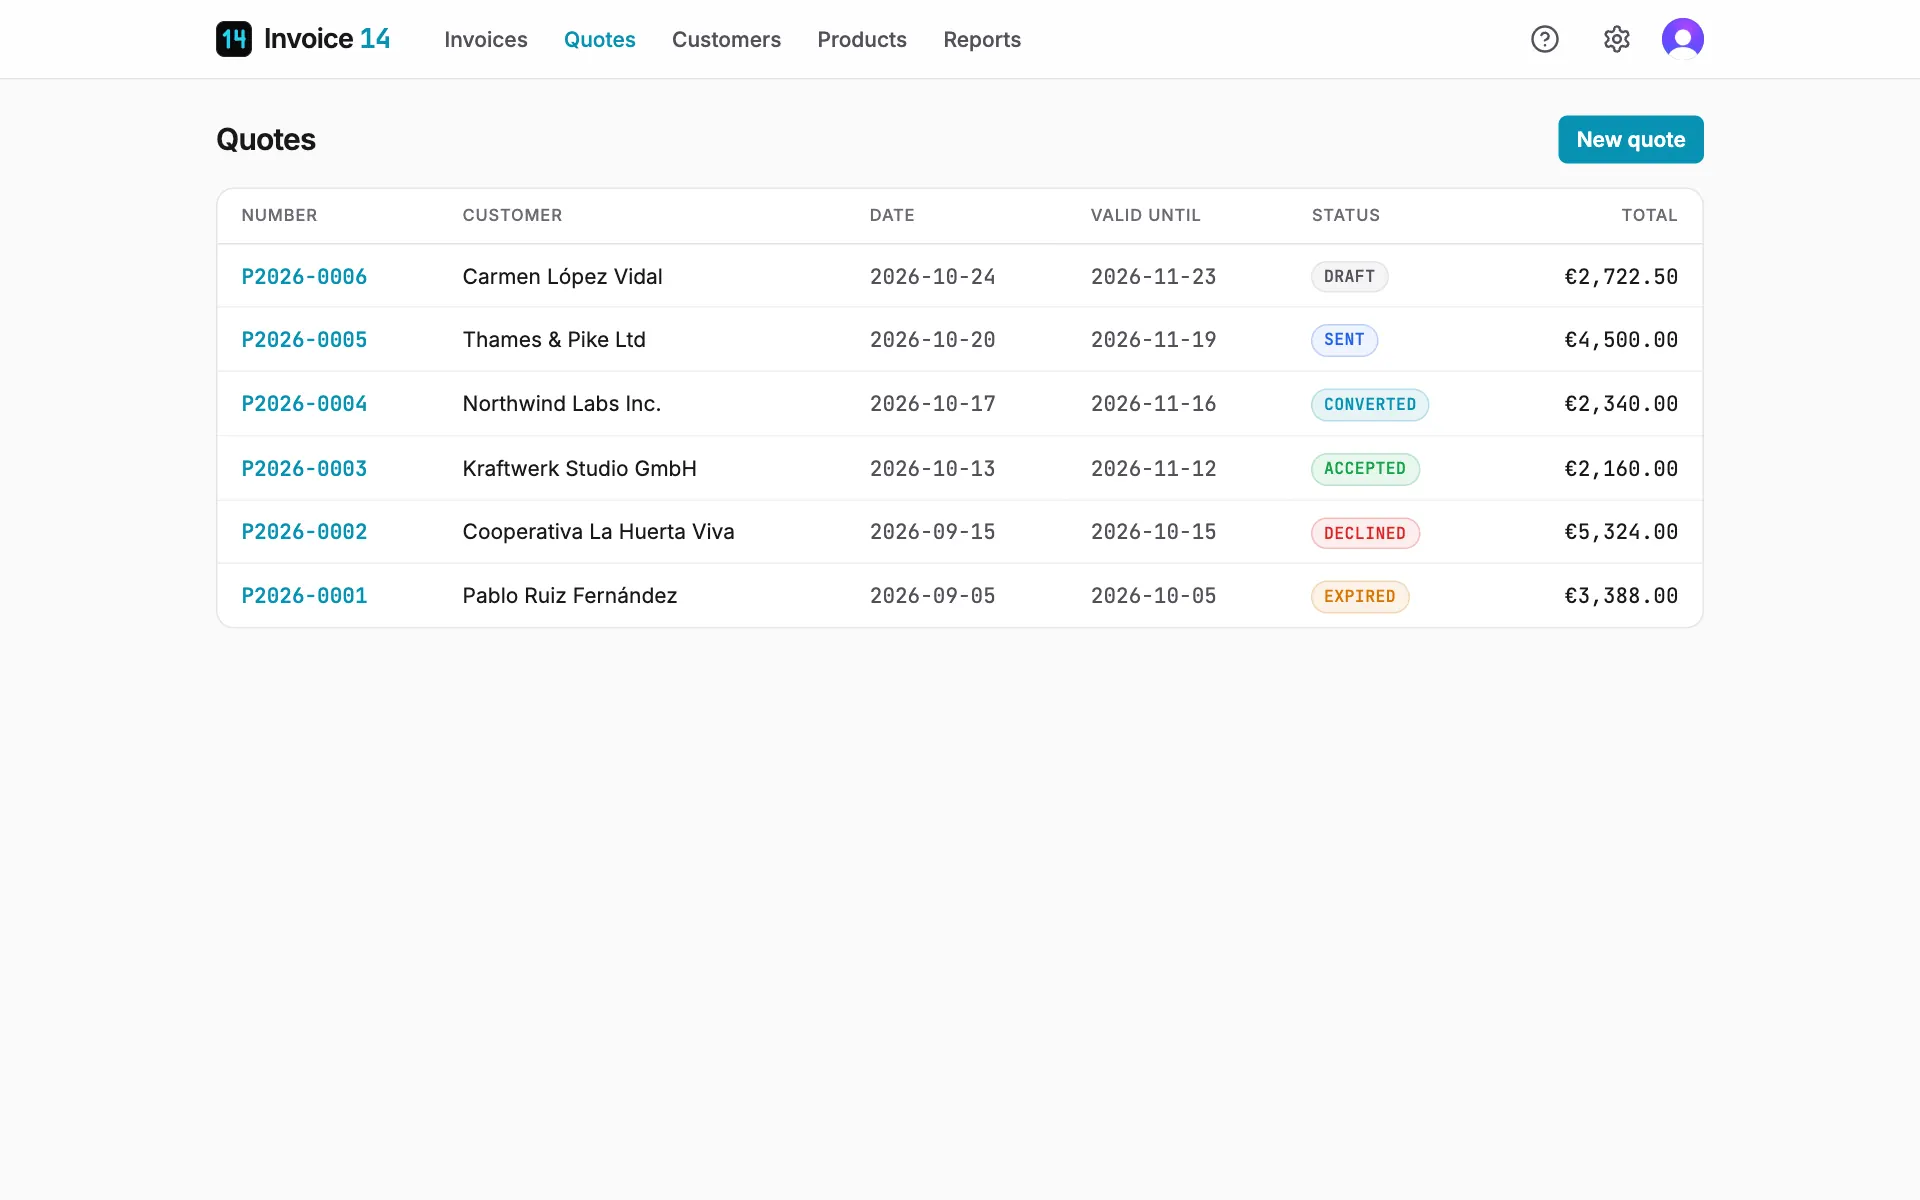This screenshot has width=1920, height=1200.
Task: Switch to the Products tab
Action: tap(862, 39)
